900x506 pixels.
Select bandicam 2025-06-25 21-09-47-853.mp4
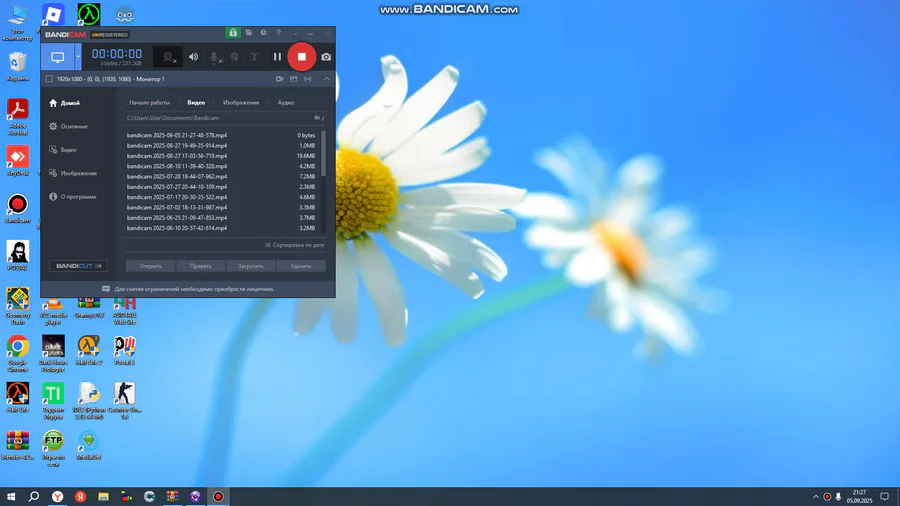point(222,218)
